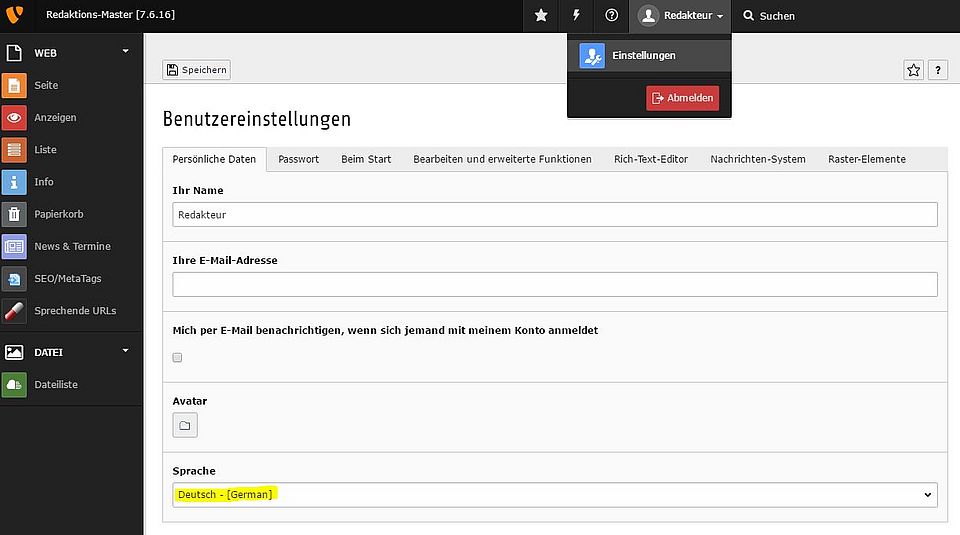This screenshot has height=535, width=960.
Task: Open News & Termine module
Action: tap(71, 246)
